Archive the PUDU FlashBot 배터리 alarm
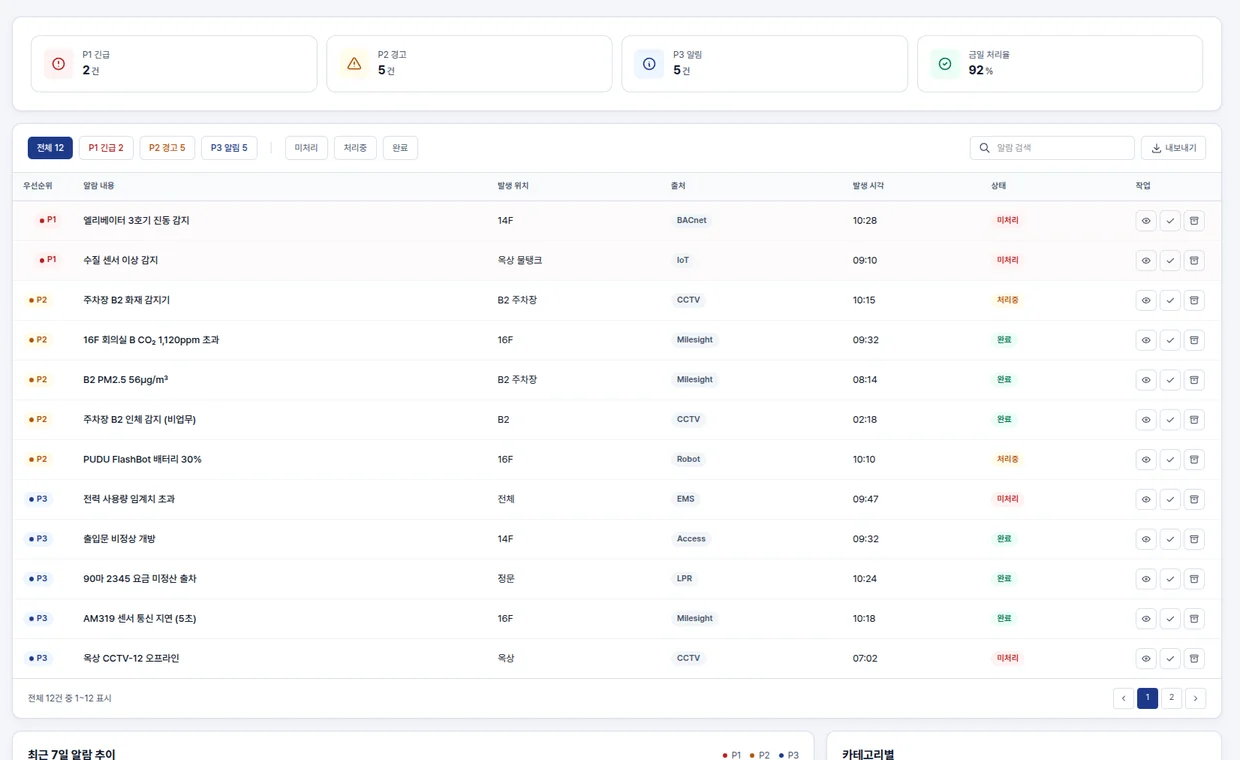 (x=1193, y=459)
